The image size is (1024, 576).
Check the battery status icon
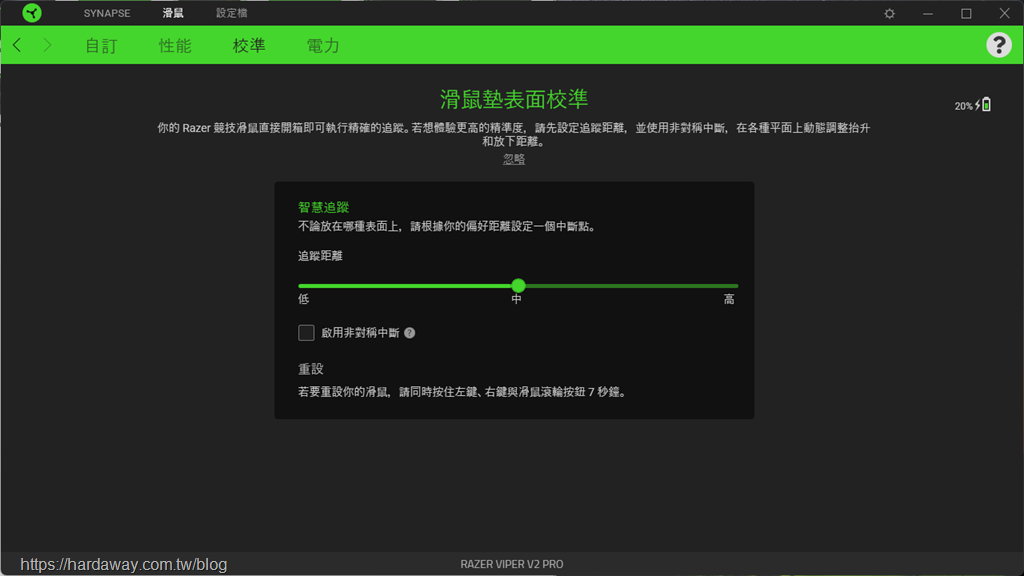click(986, 104)
